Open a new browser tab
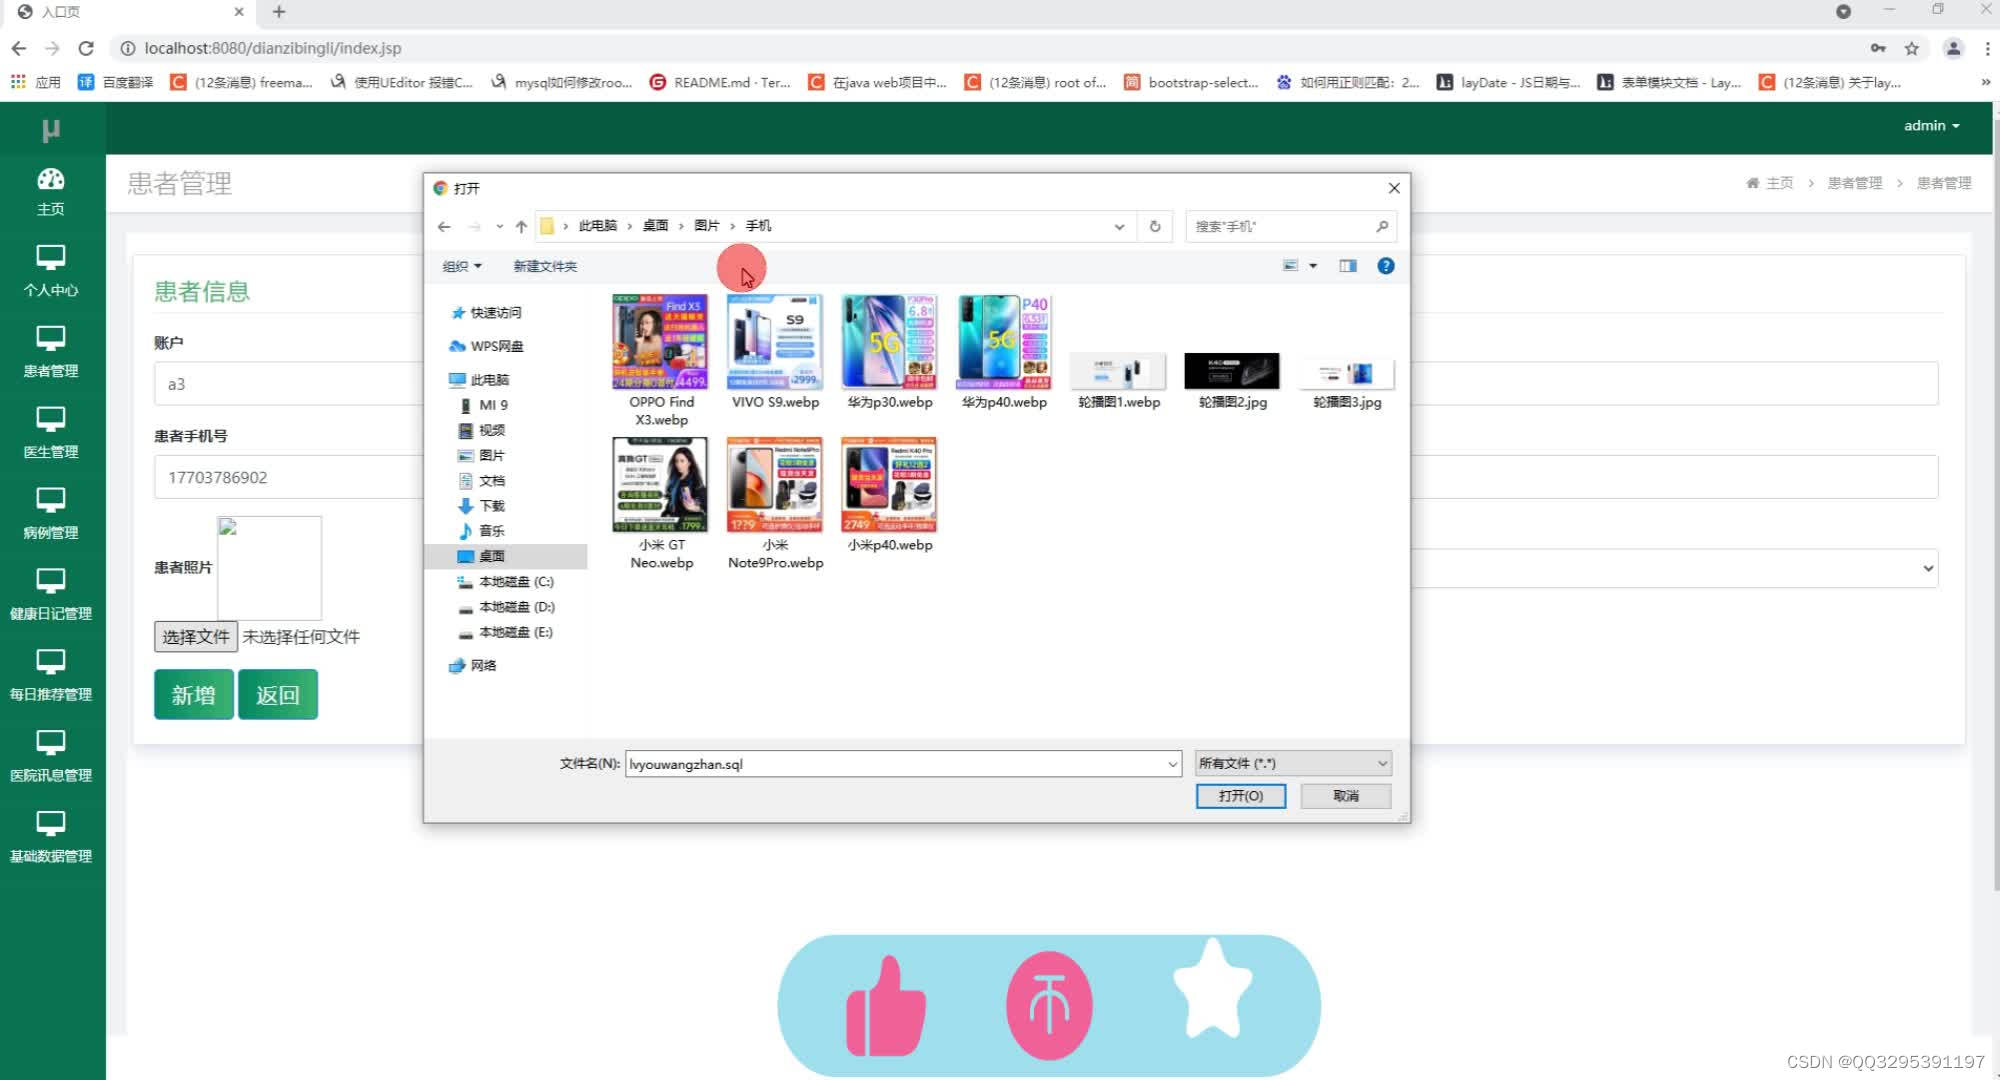The width and height of the screenshot is (2000, 1080). [279, 12]
